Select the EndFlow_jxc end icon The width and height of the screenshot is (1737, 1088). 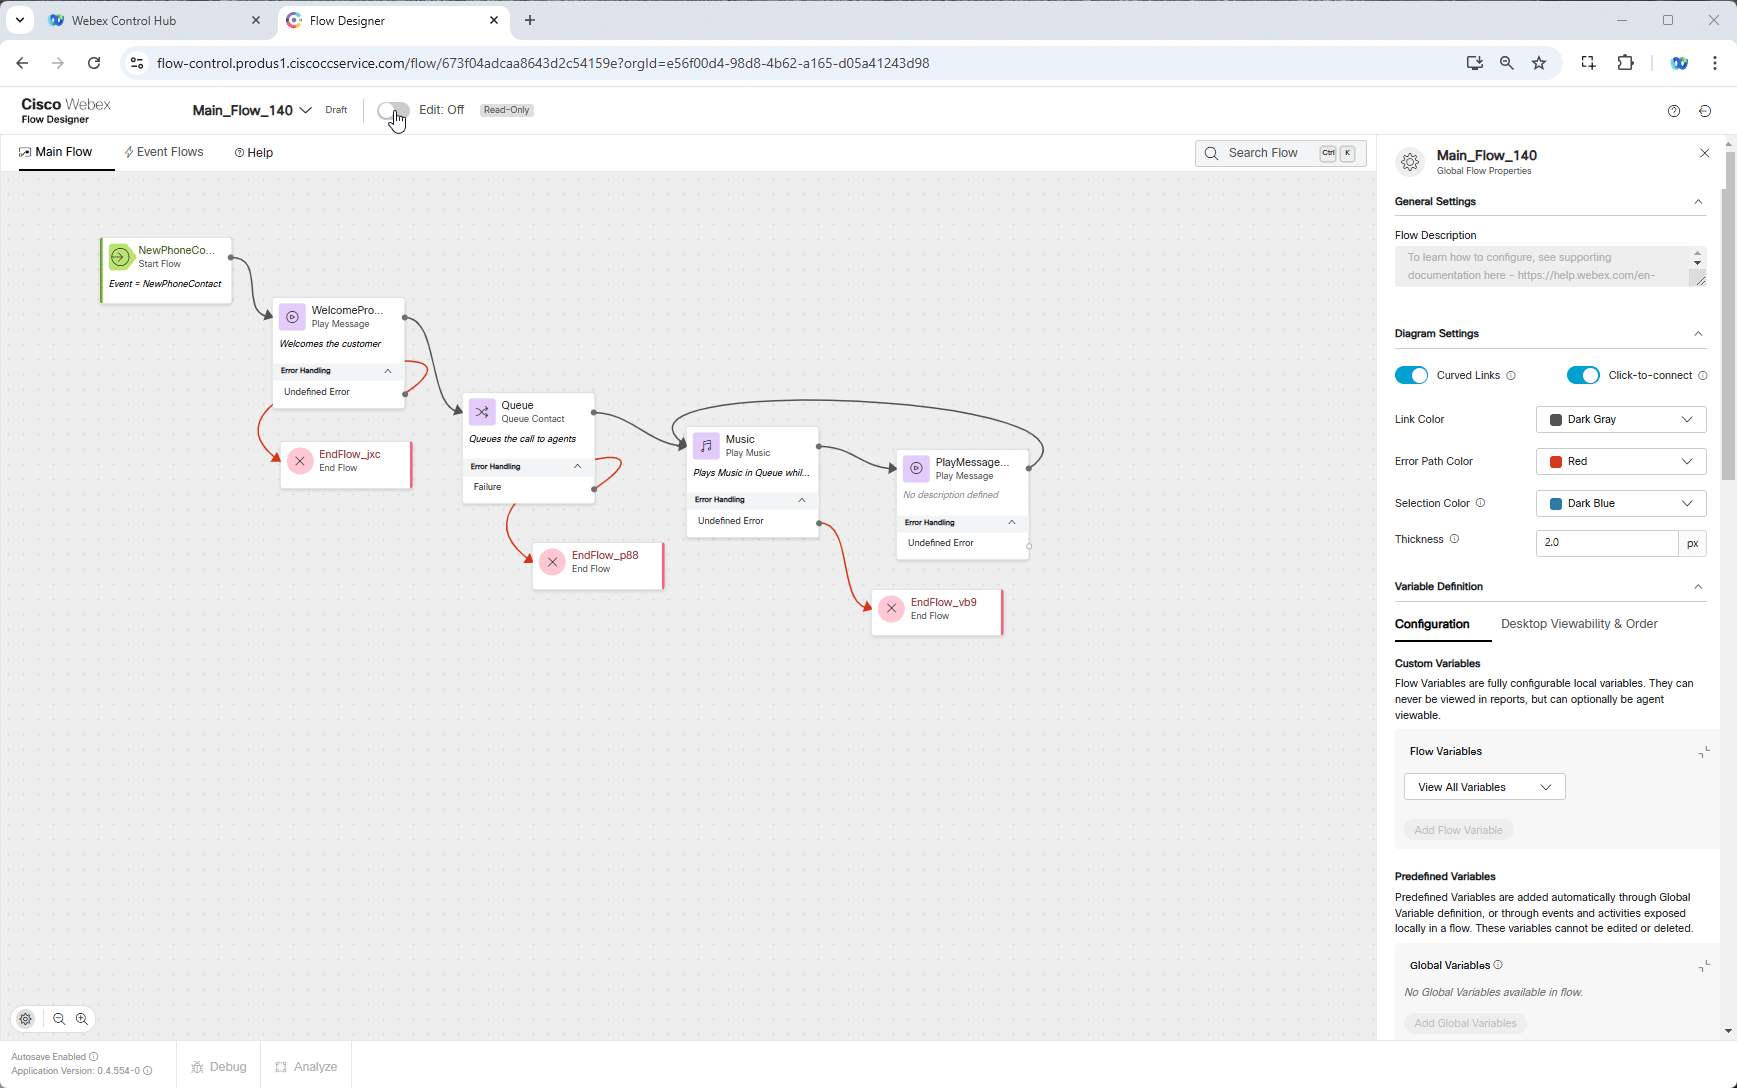tap(300, 461)
